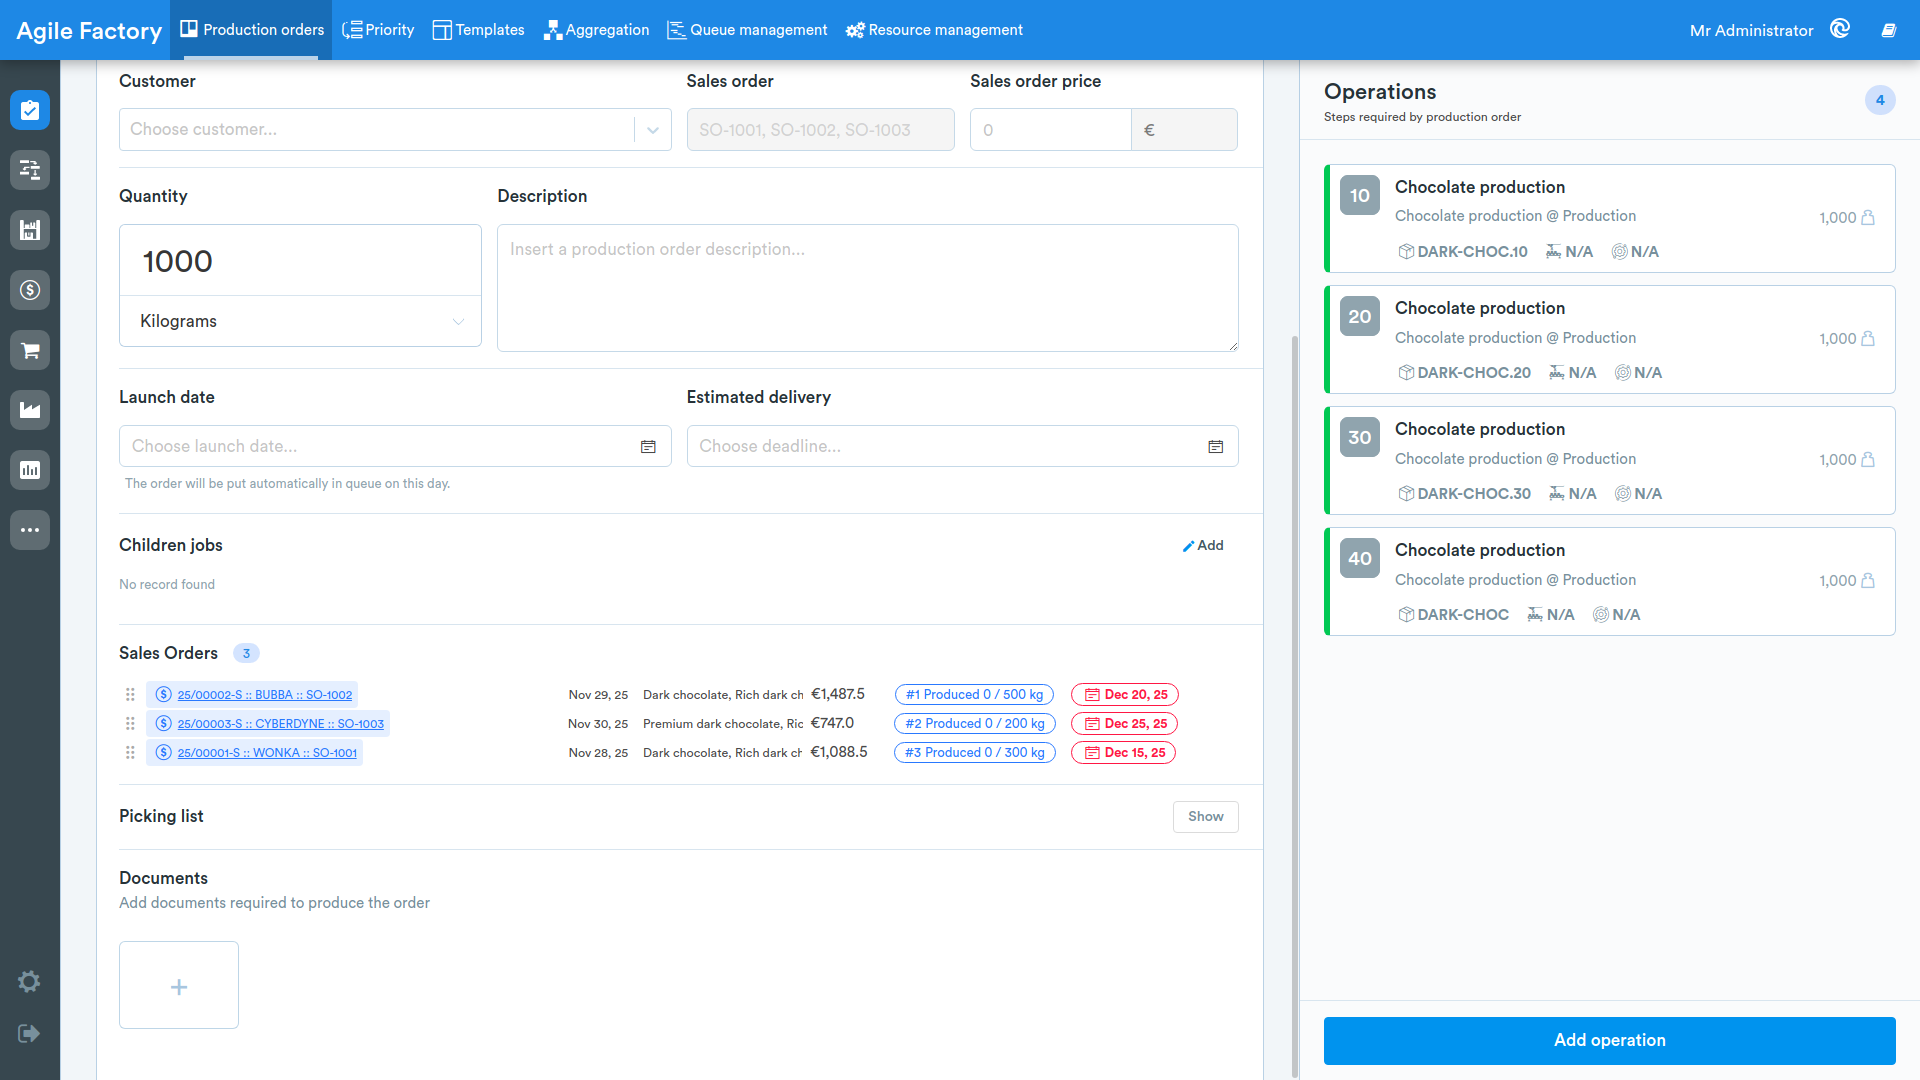Select operation 20 Chocolate production card
Screen dimensions: 1920x1080
click(1609, 339)
